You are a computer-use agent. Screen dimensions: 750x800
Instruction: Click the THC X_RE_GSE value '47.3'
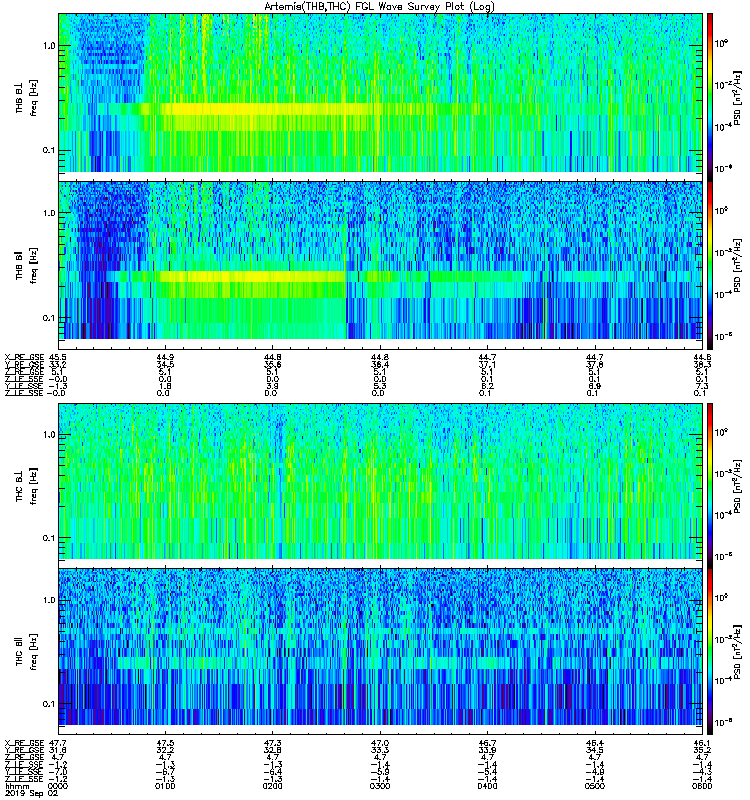pyautogui.click(x=272, y=743)
